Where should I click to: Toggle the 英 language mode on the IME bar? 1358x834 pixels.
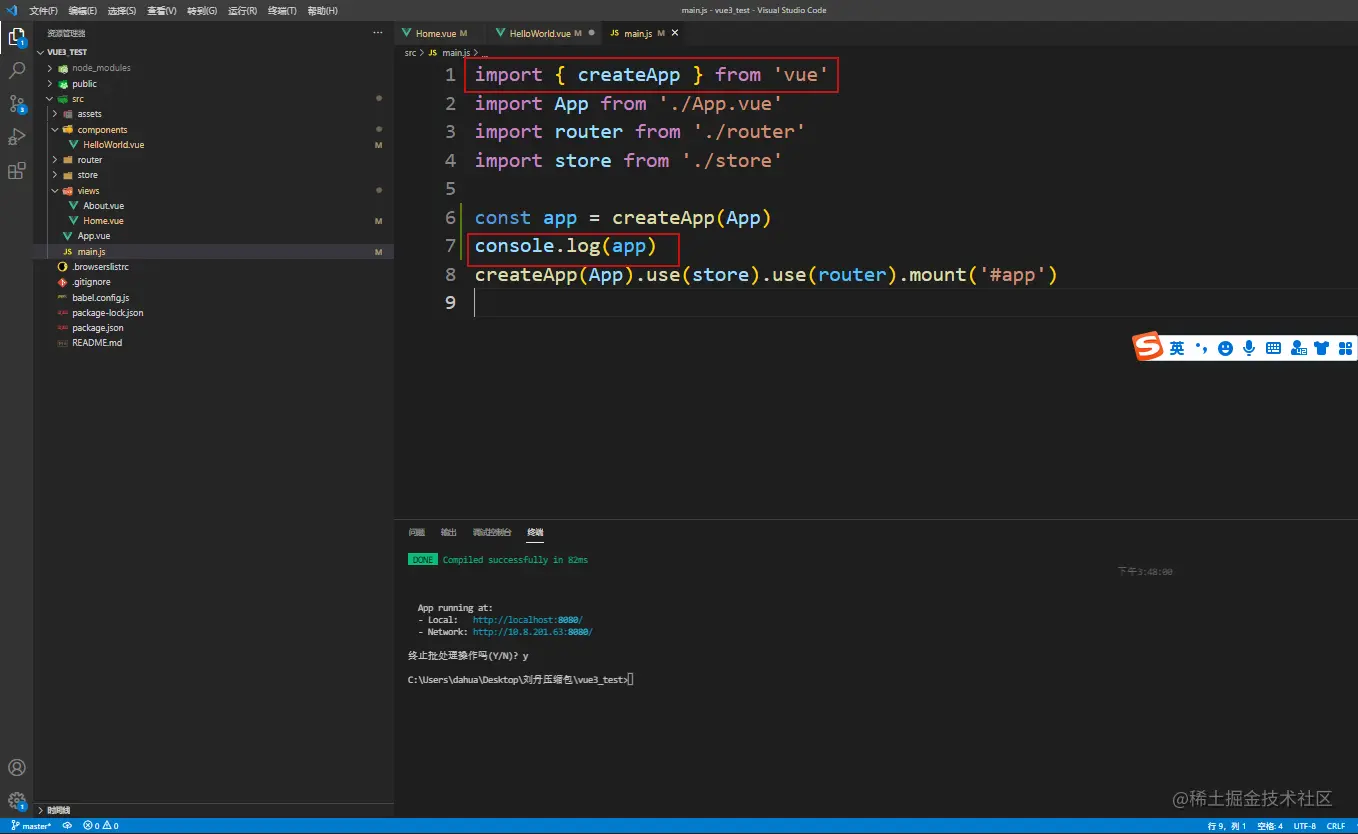(x=1177, y=348)
